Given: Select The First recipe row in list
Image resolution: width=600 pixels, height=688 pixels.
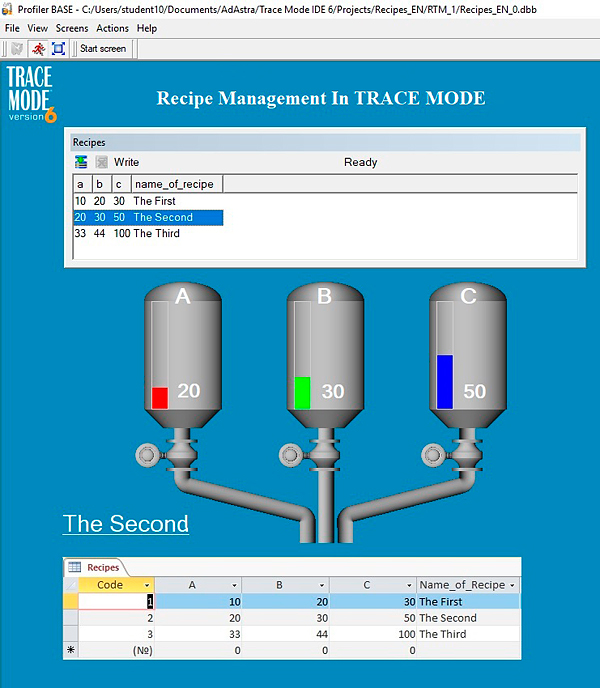Looking at the screenshot, I should click(x=148, y=201).
